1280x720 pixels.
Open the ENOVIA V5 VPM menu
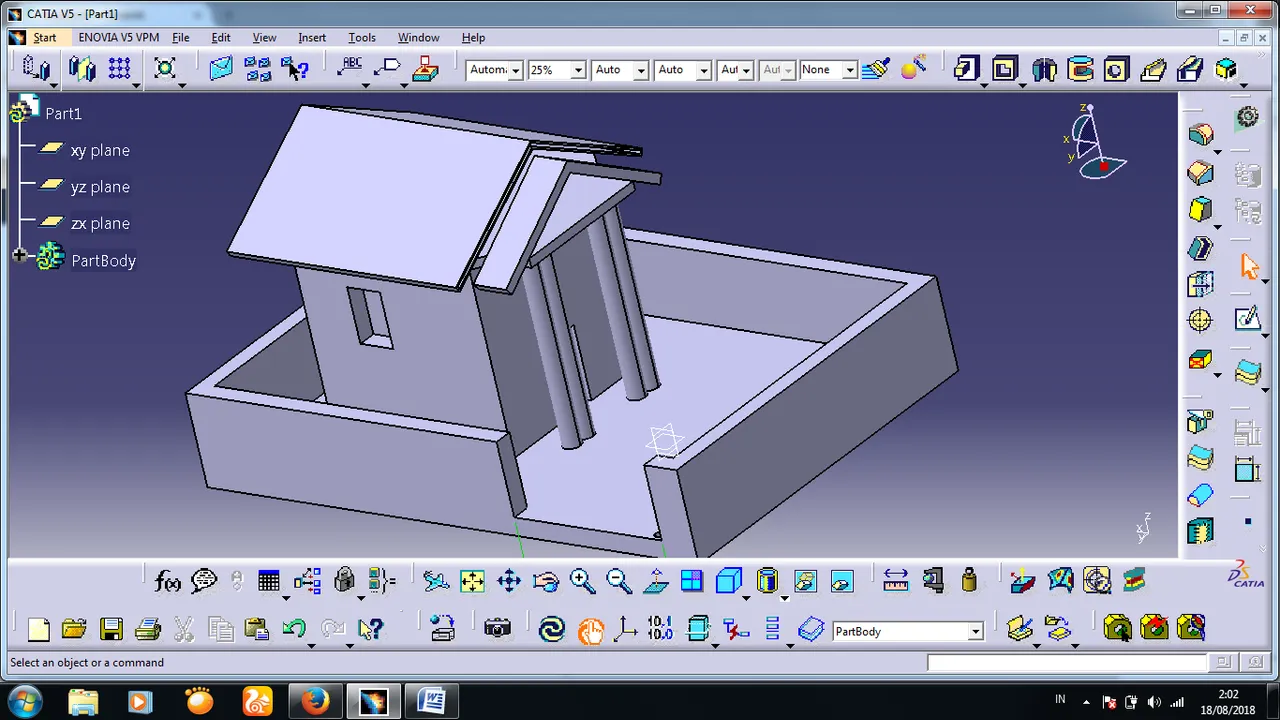coord(118,38)
